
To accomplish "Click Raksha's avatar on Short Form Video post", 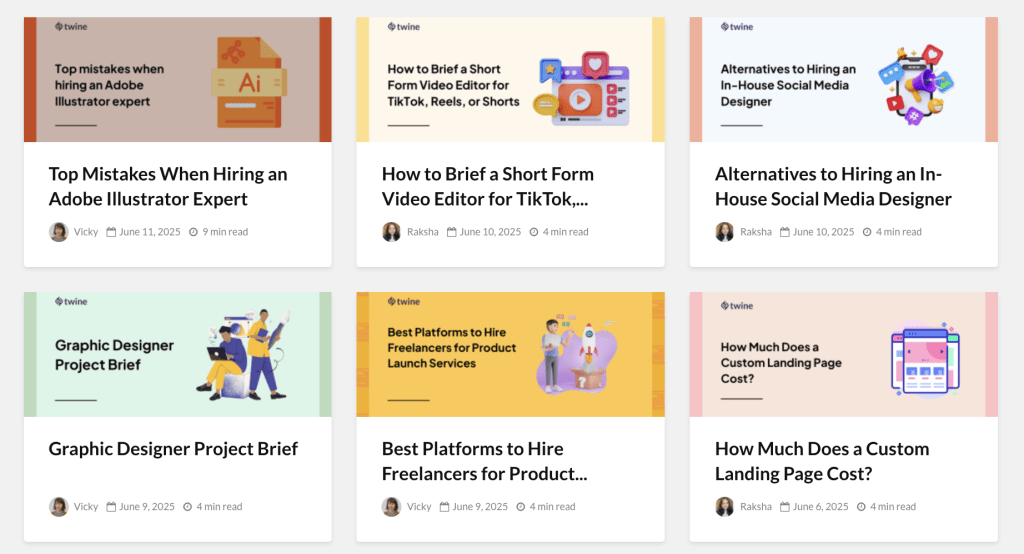I will 392,232.
